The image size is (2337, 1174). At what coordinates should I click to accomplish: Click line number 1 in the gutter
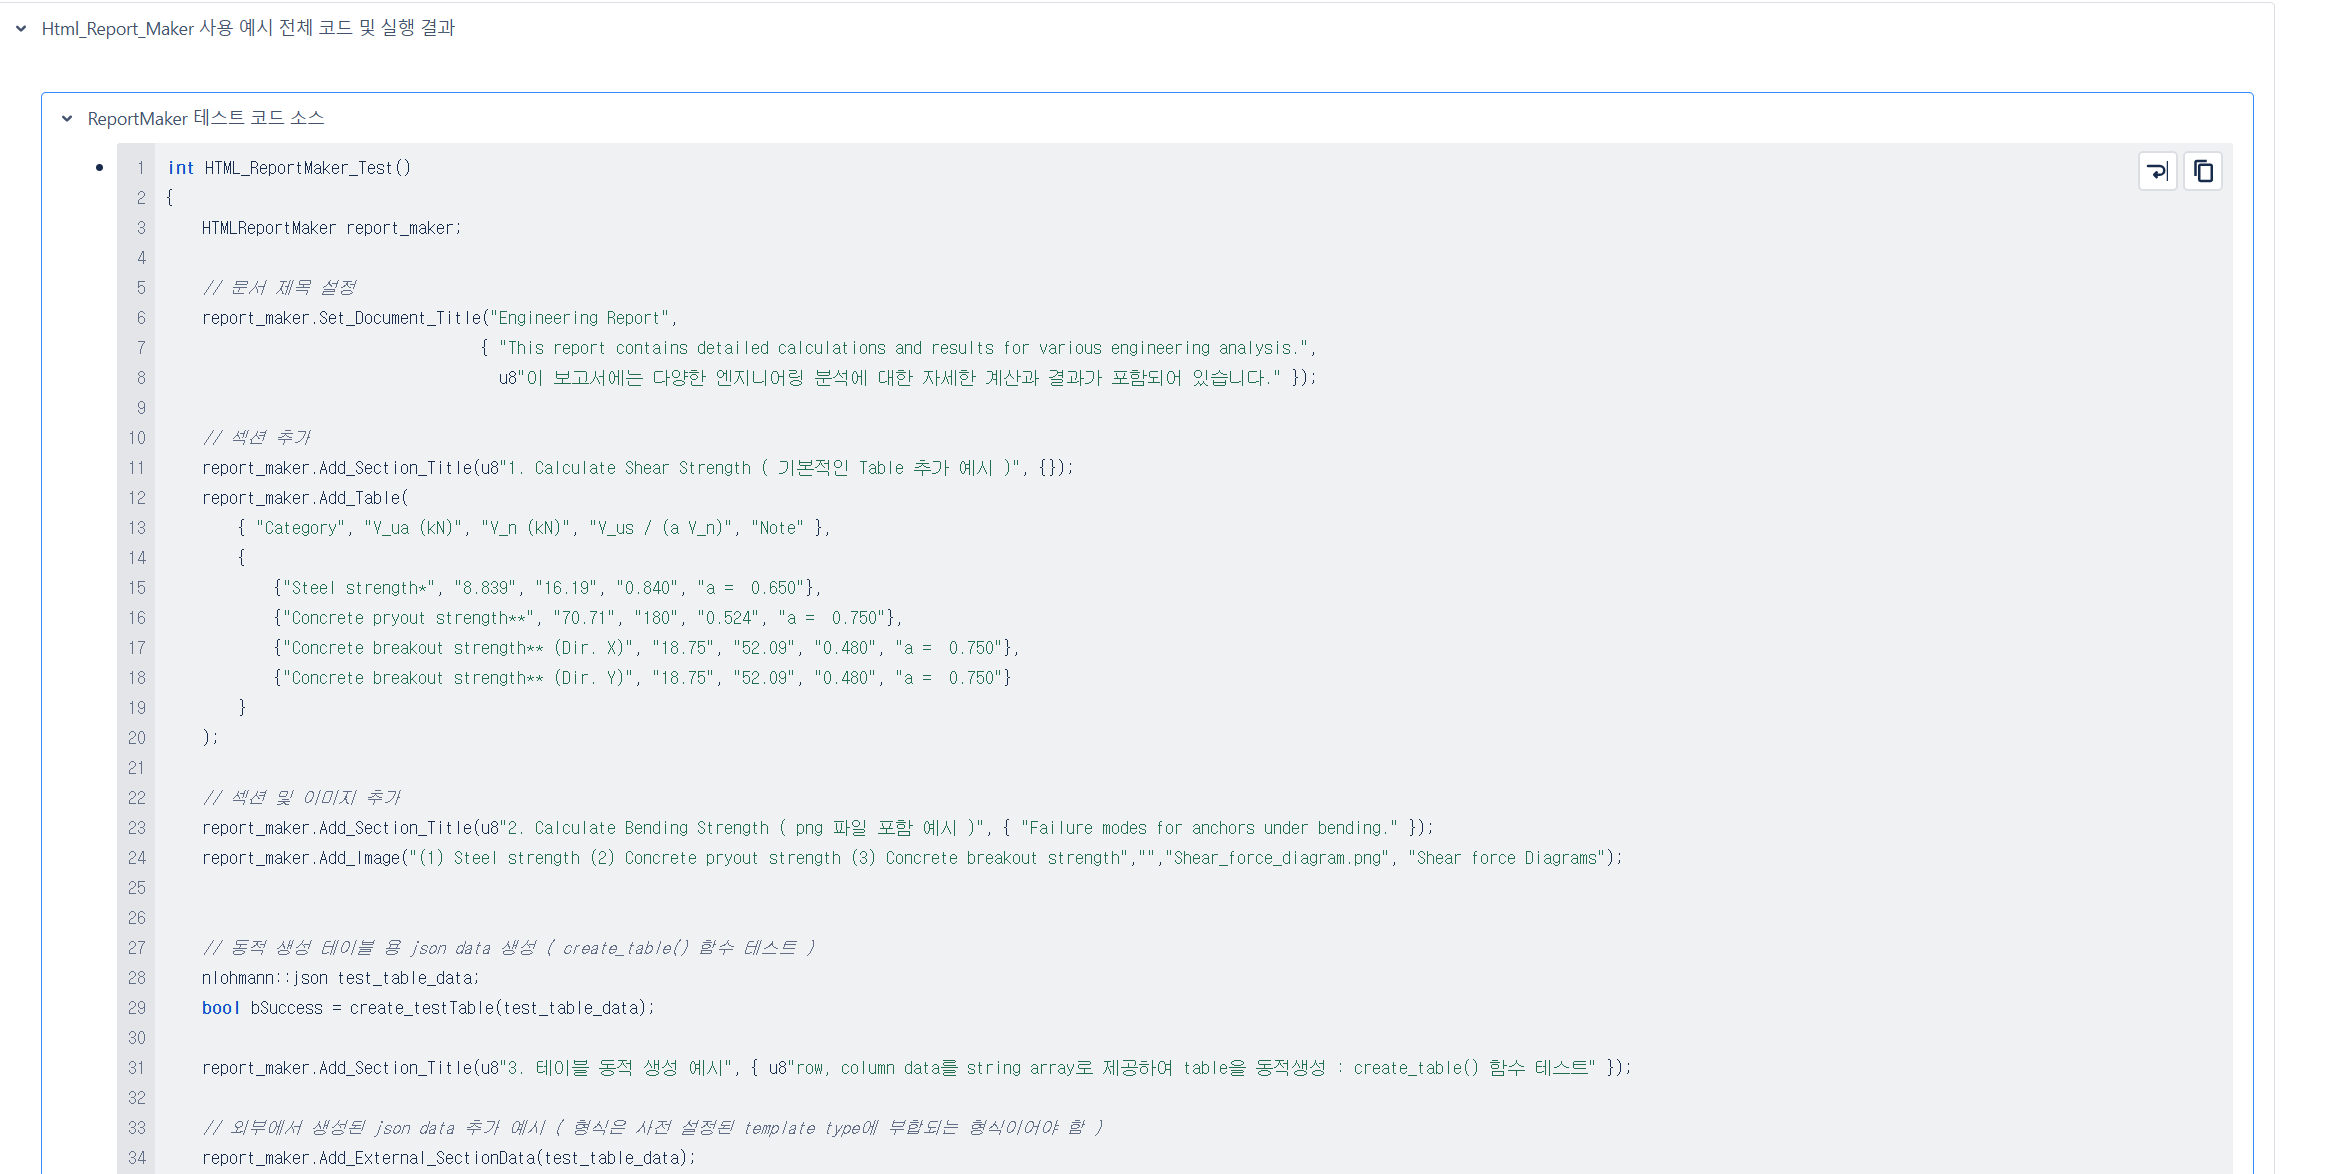[x=141, y=168]
